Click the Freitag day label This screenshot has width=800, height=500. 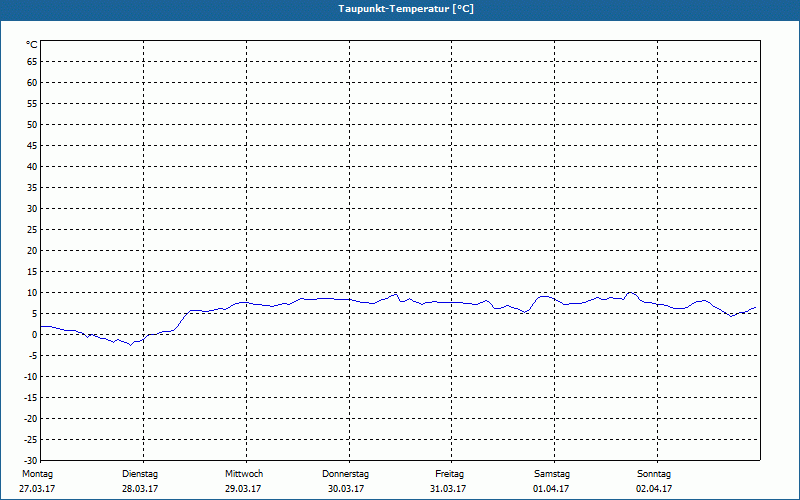click(x=449, y=474)
